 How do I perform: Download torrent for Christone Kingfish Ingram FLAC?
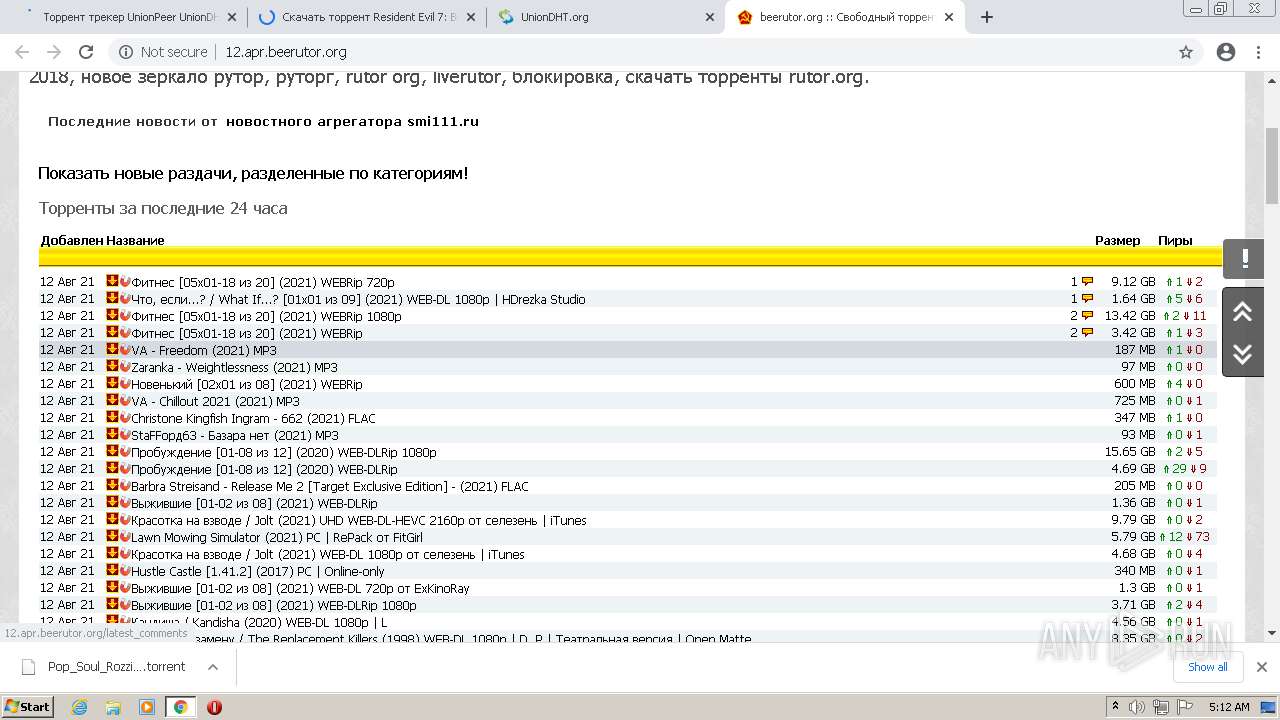tap(112, 418)
